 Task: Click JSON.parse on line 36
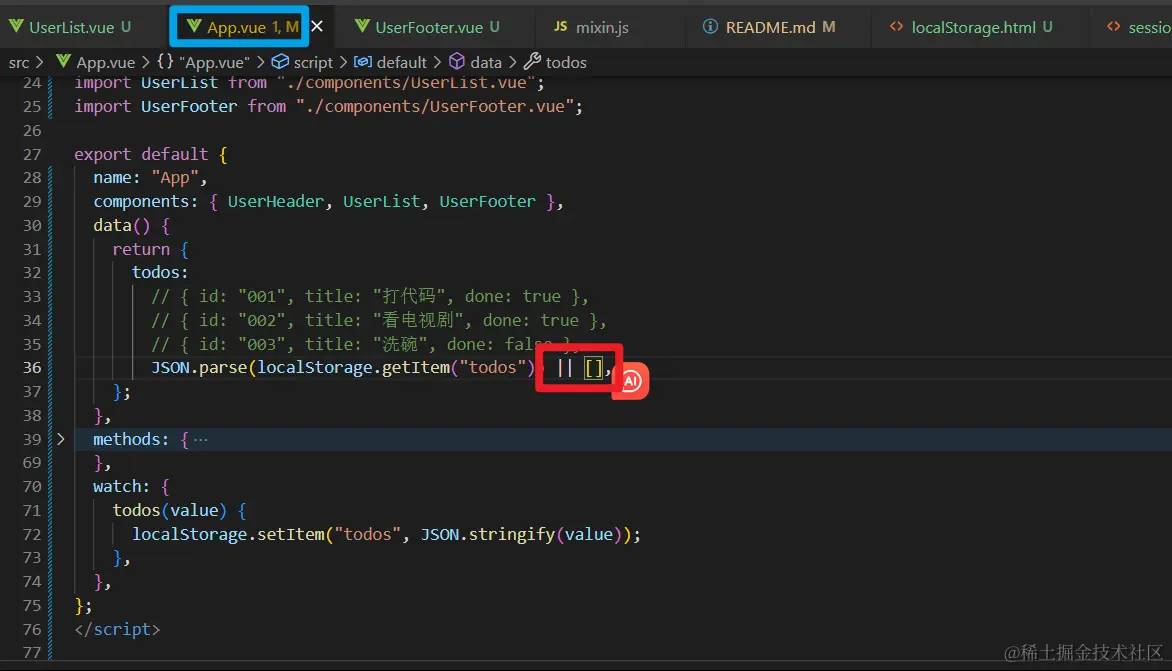click(200, 368)
